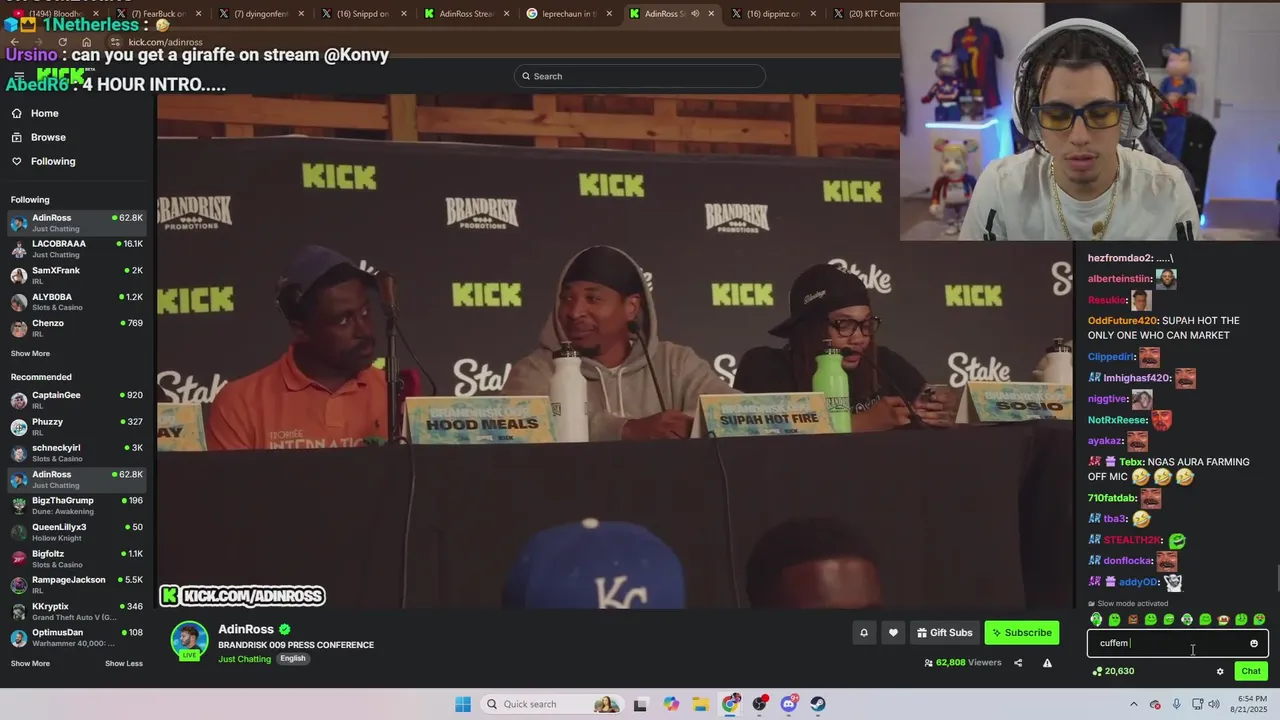The image size is (1280, 720).
Task: Click system tray volume icon
Action: click(x=1214, y=704)
